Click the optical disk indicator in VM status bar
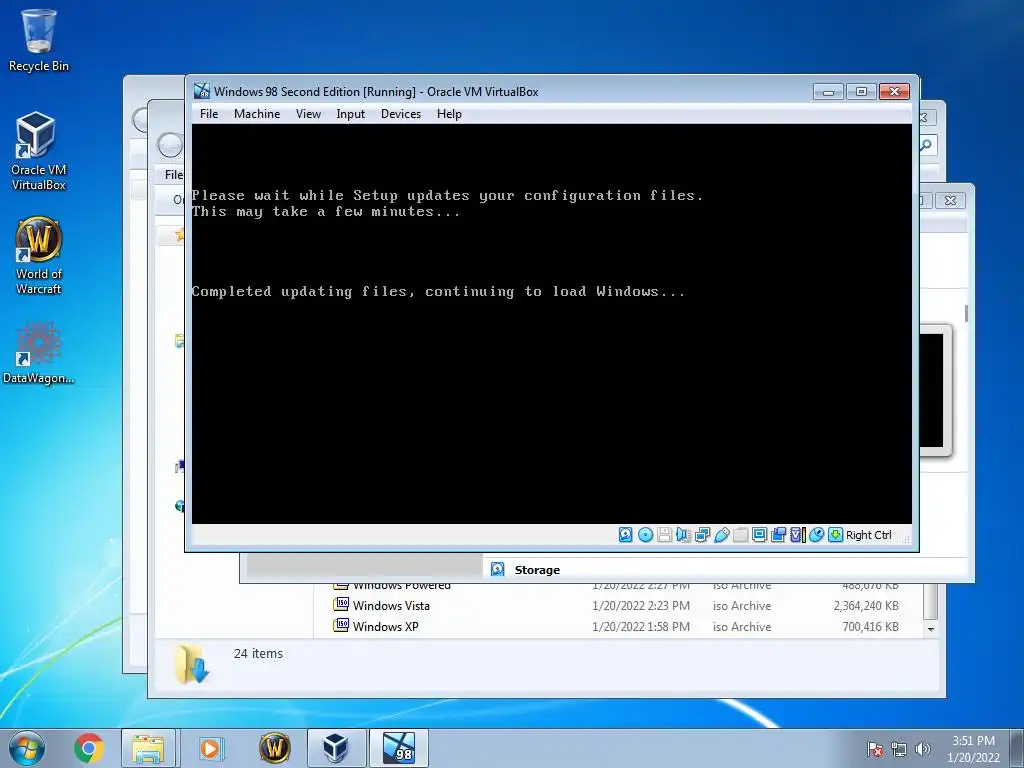Screen dimensions: 1024x768 (645, 535)
